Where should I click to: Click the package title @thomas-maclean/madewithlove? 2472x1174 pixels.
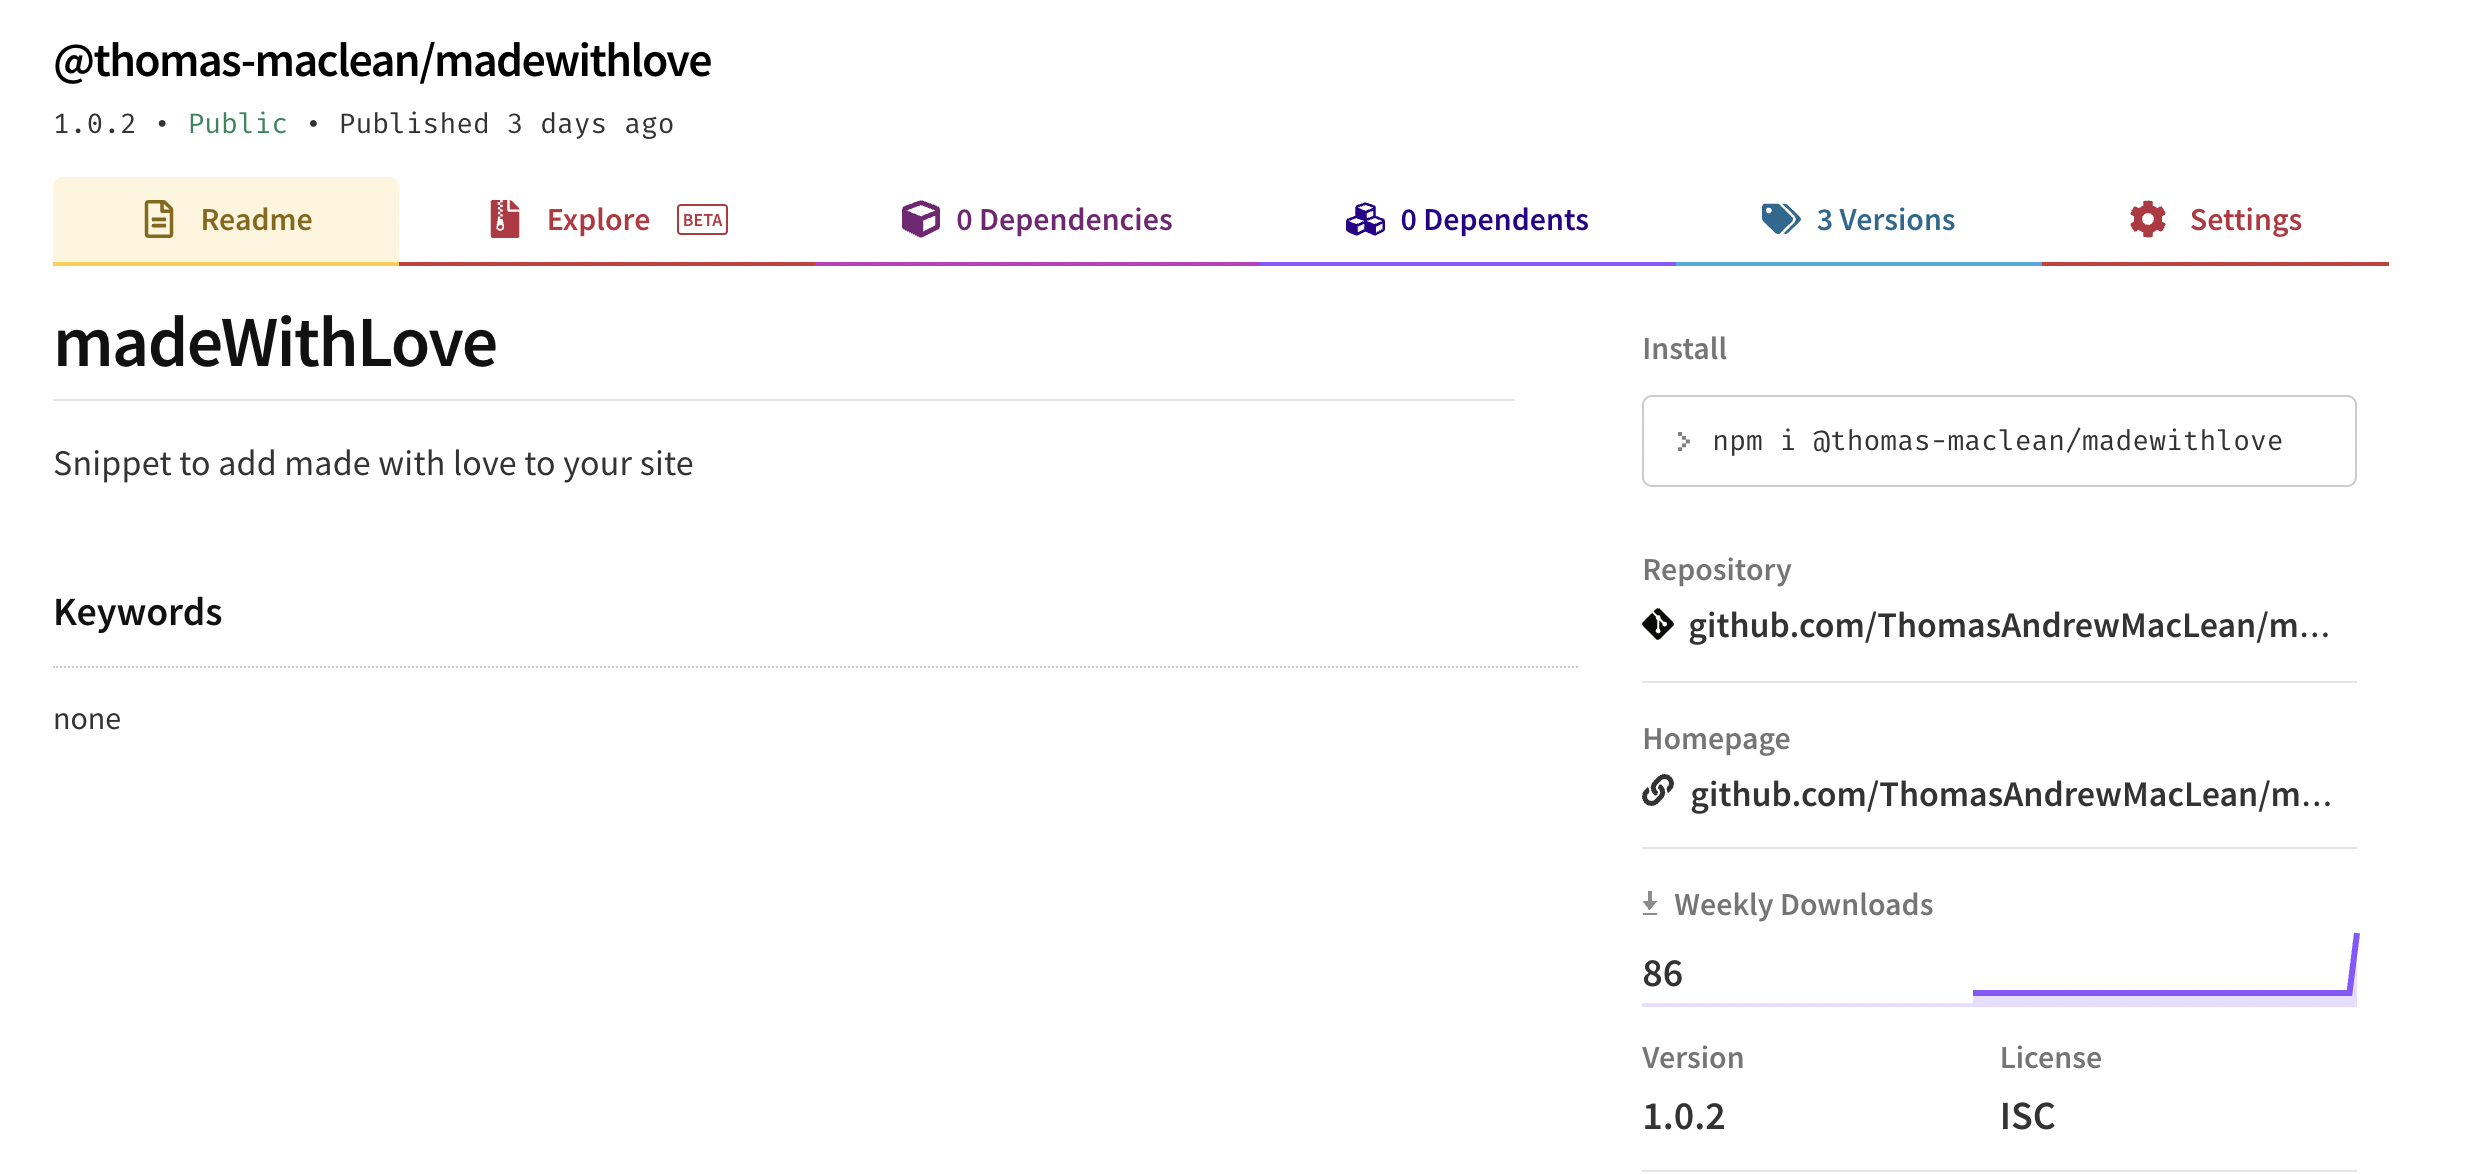click(x=382, y=60)
